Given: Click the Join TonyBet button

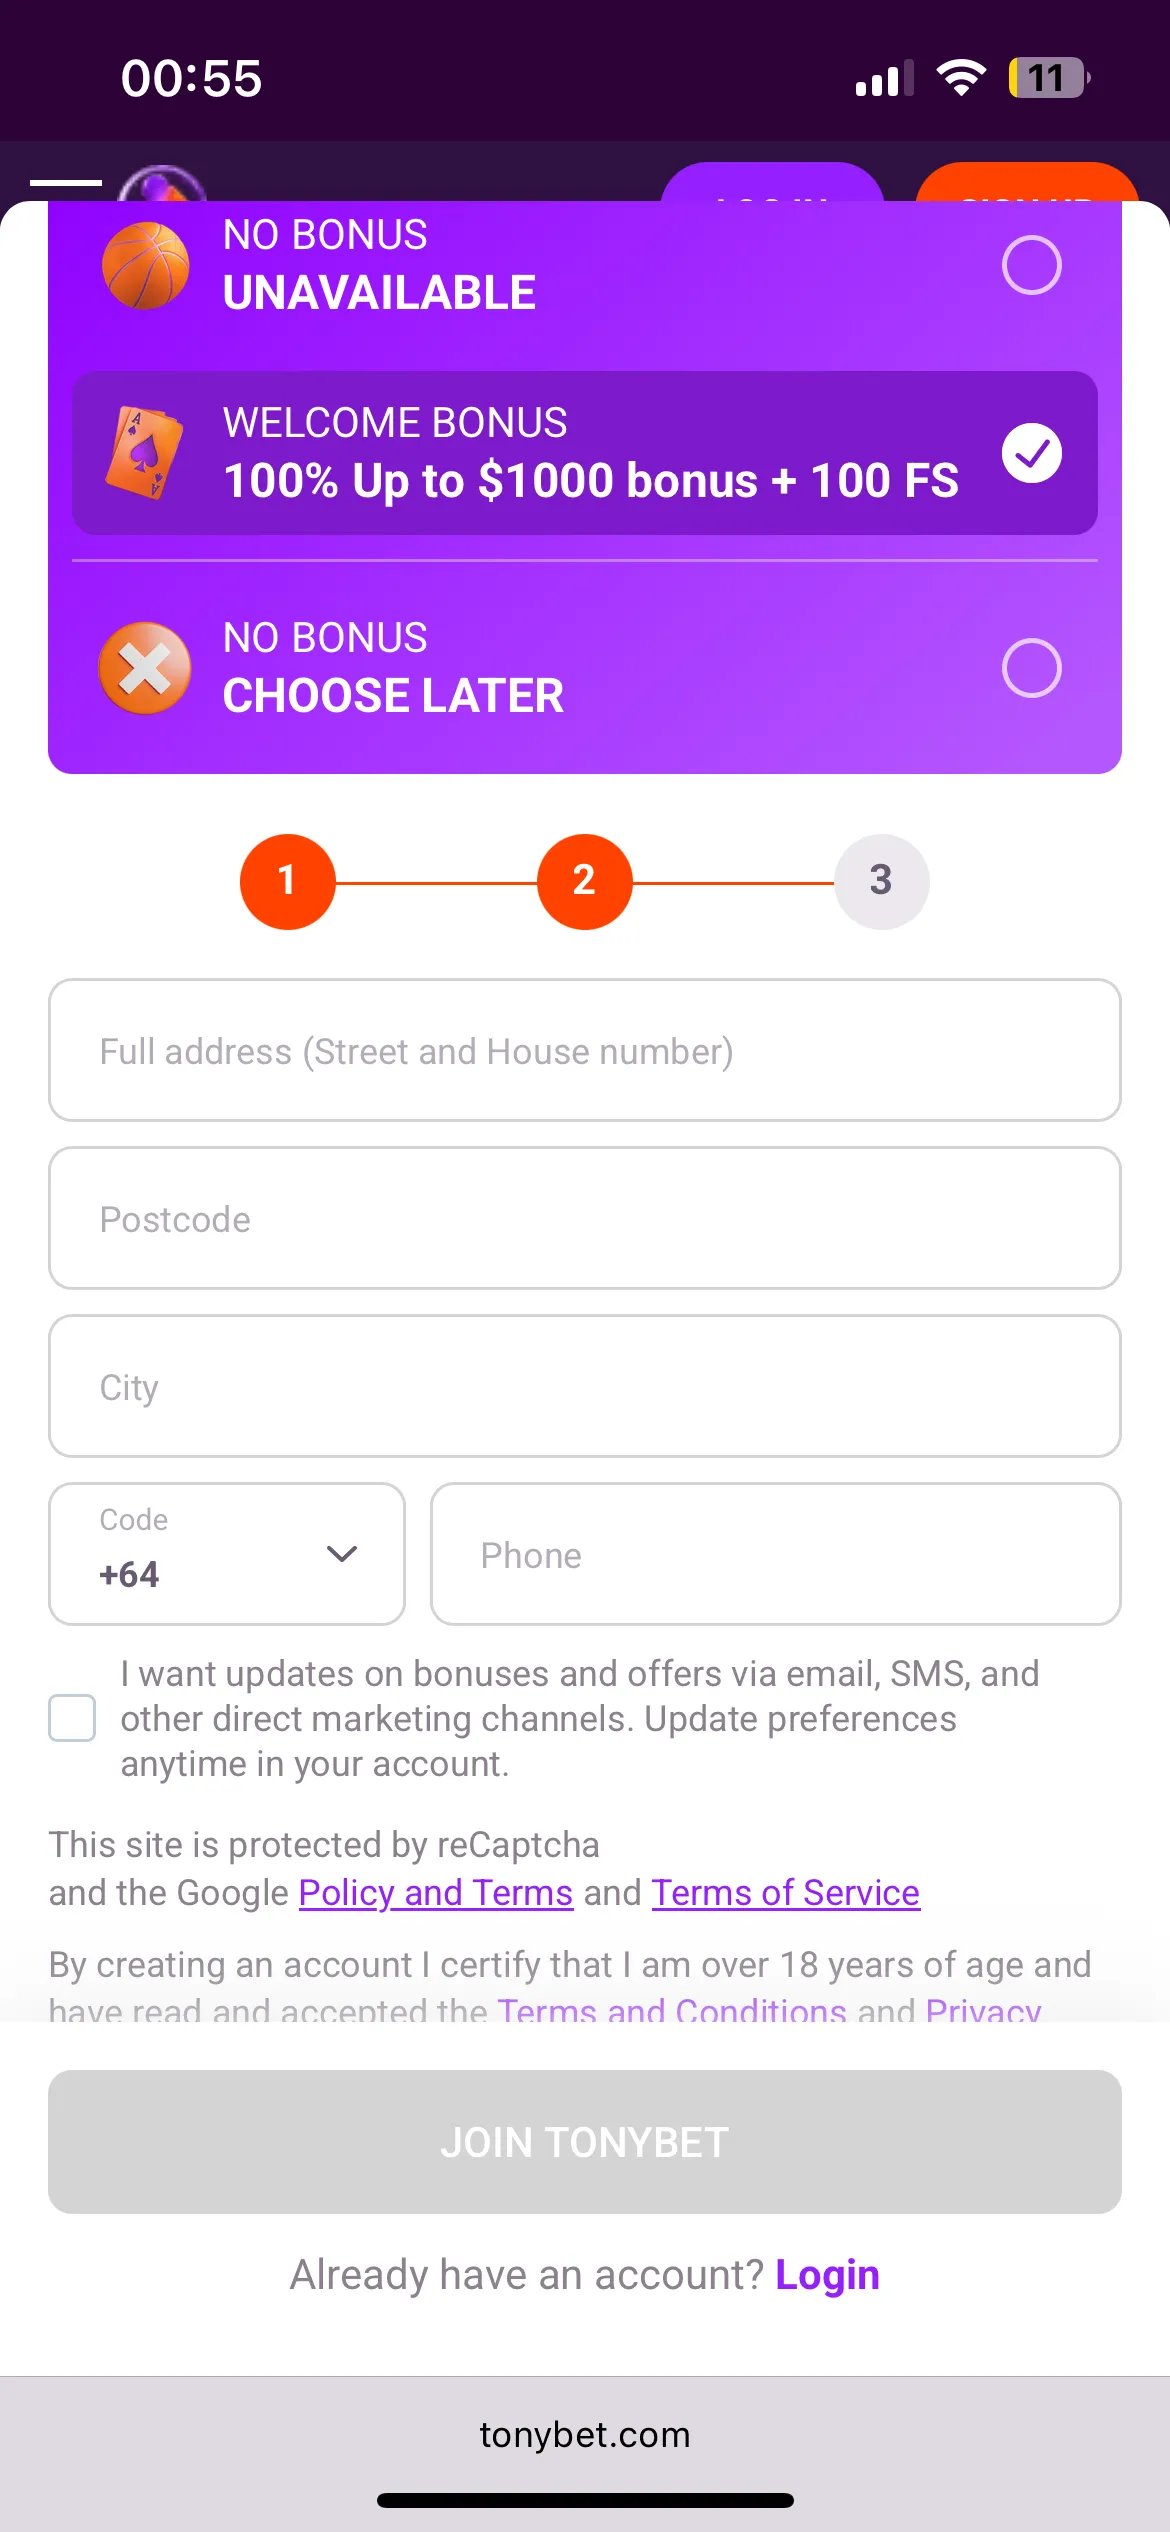Looking at the screenshot, I should click(x=585, y=2142).
